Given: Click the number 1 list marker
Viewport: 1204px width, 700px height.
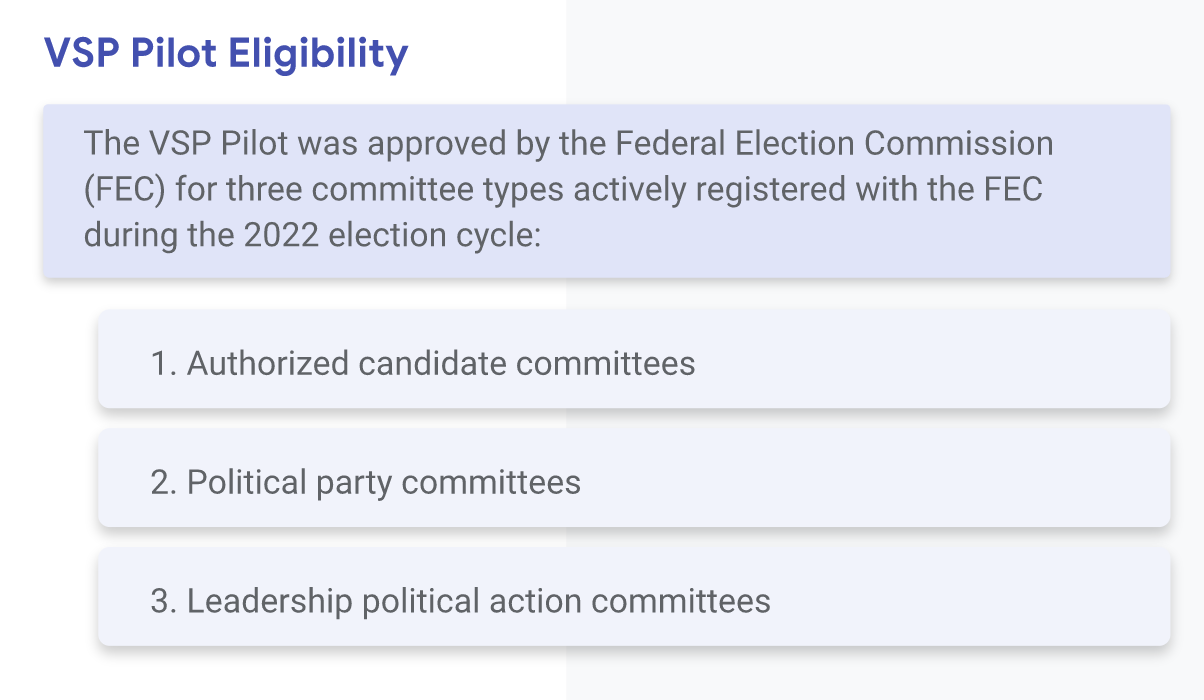Looking at the screenshot, I should [x=162, y=362].
